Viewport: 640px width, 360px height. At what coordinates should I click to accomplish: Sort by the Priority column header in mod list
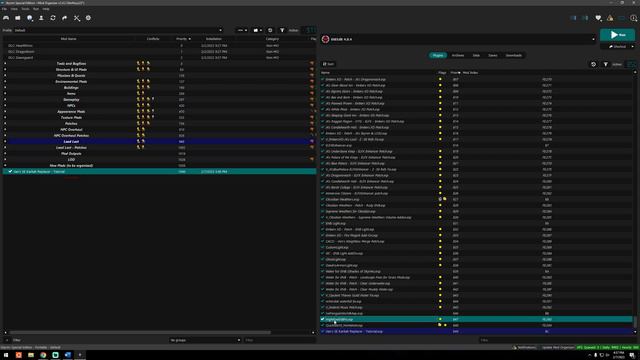(x=183, y=39)
